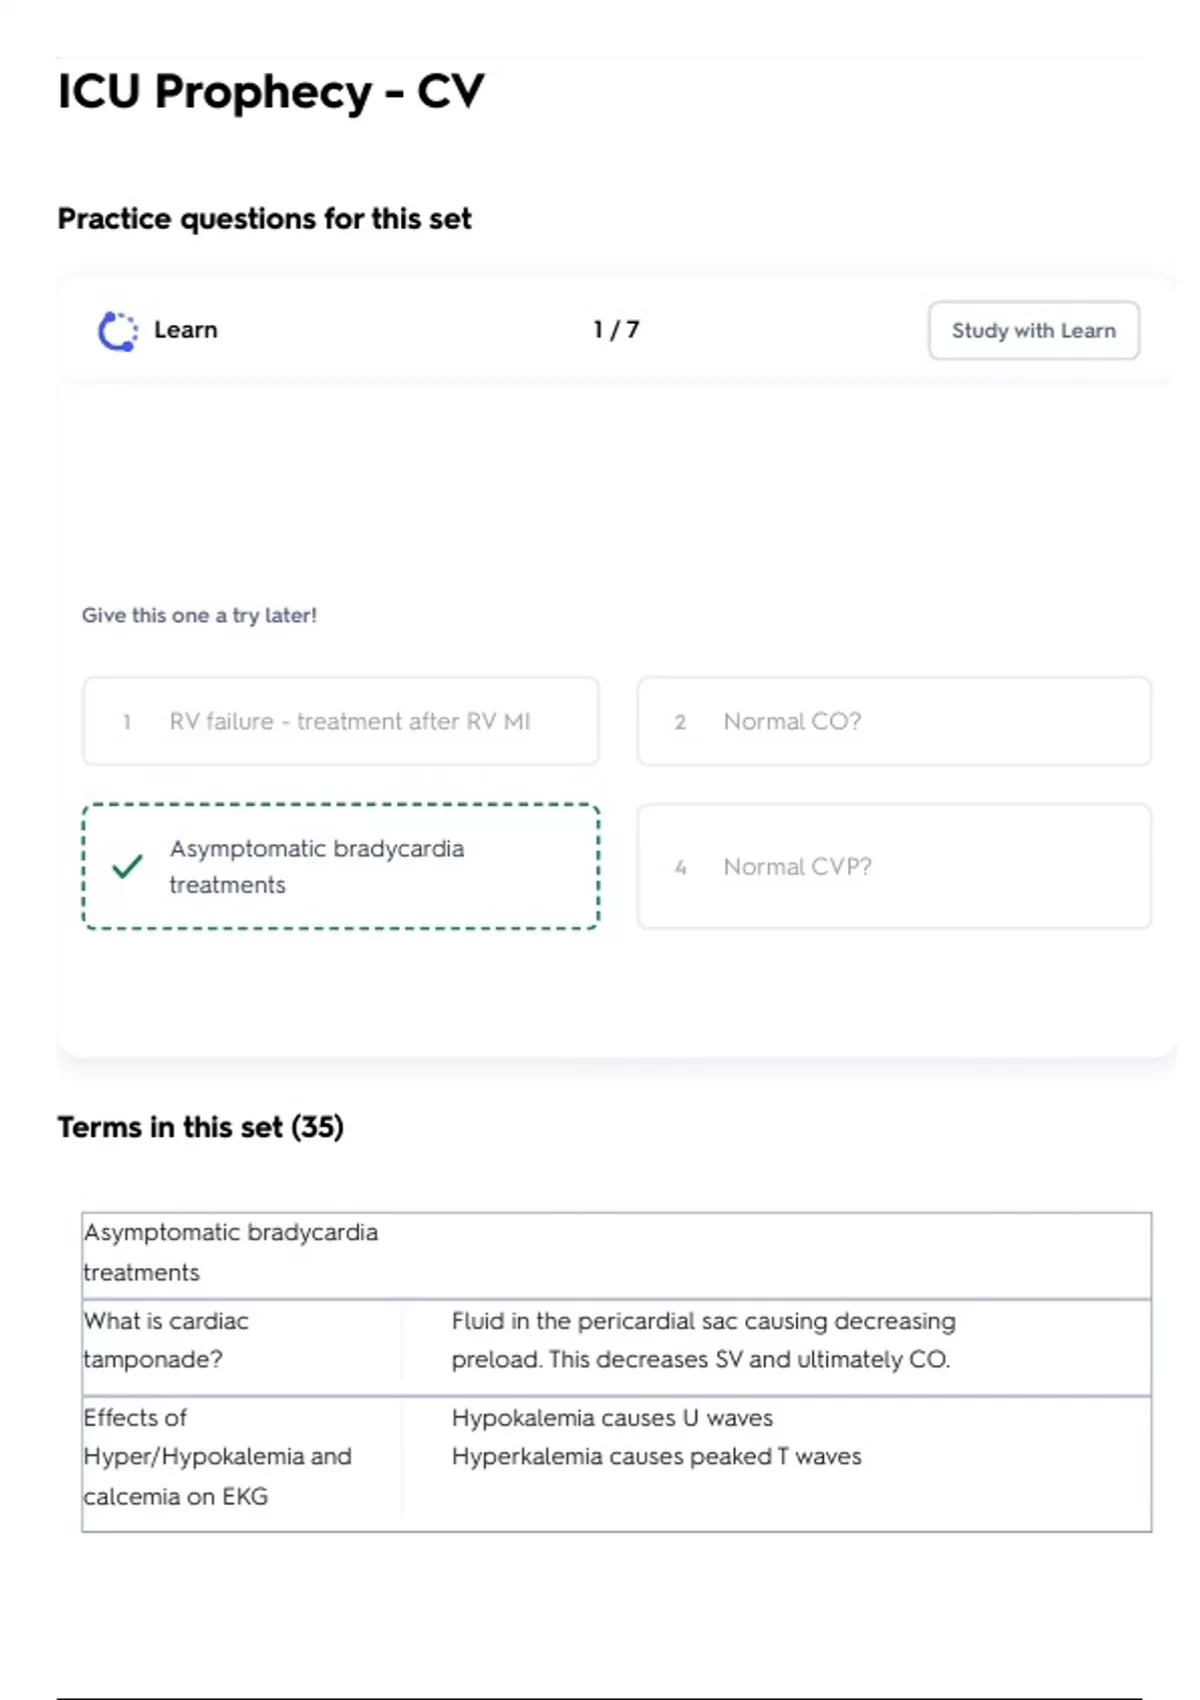Click the number 2 beside Normal CO?
Screen dimensions: 1200x1700
point(680,722)
